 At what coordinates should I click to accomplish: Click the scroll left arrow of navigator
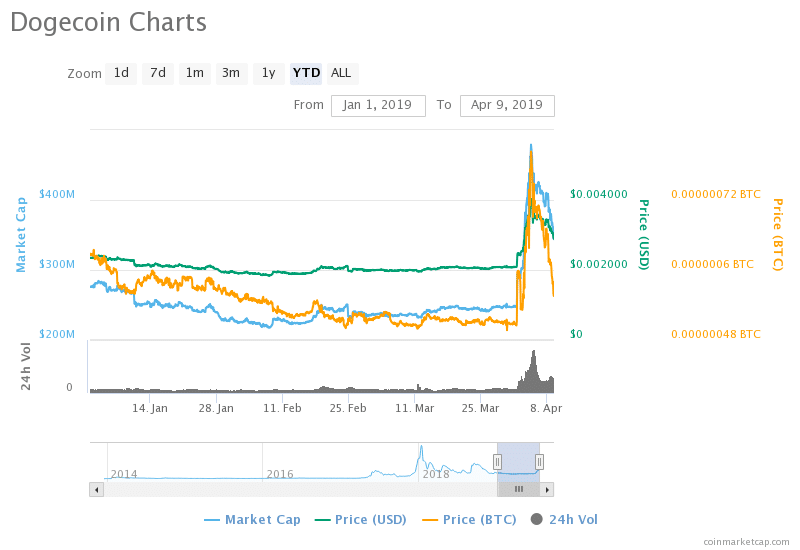tap(96, 490)
